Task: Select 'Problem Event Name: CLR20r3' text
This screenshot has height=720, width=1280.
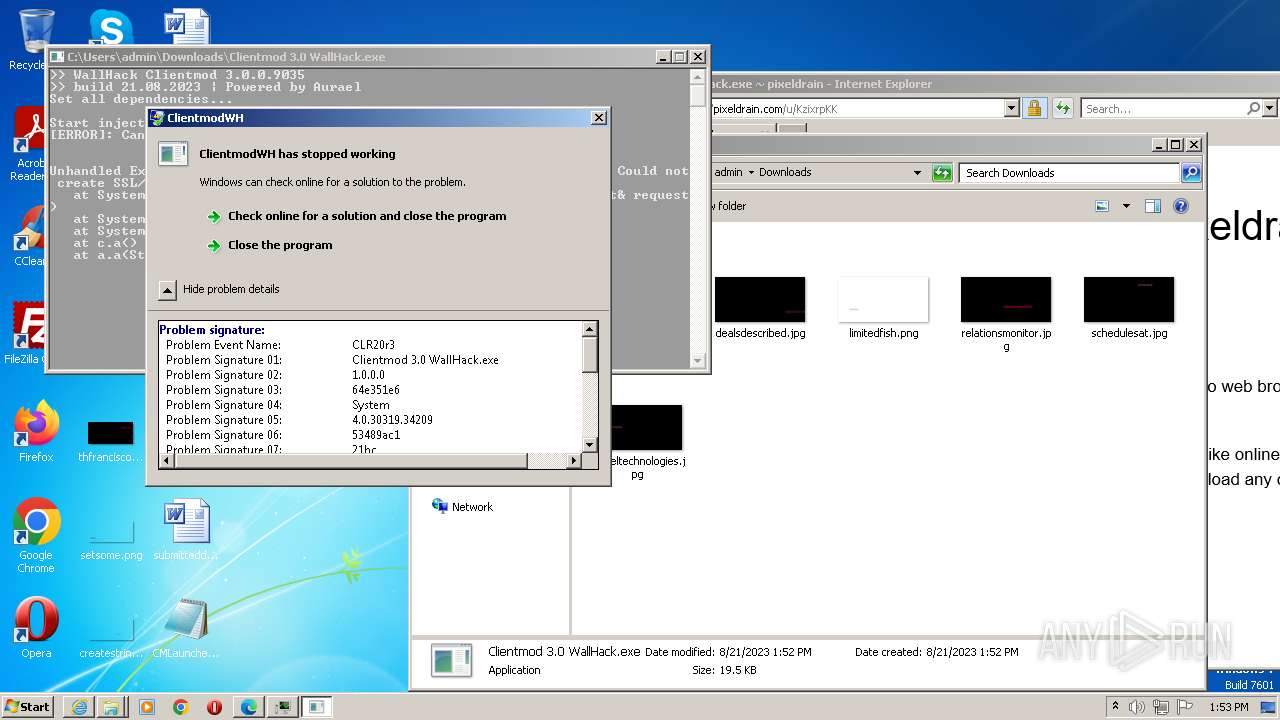Action: coord(280,345)
